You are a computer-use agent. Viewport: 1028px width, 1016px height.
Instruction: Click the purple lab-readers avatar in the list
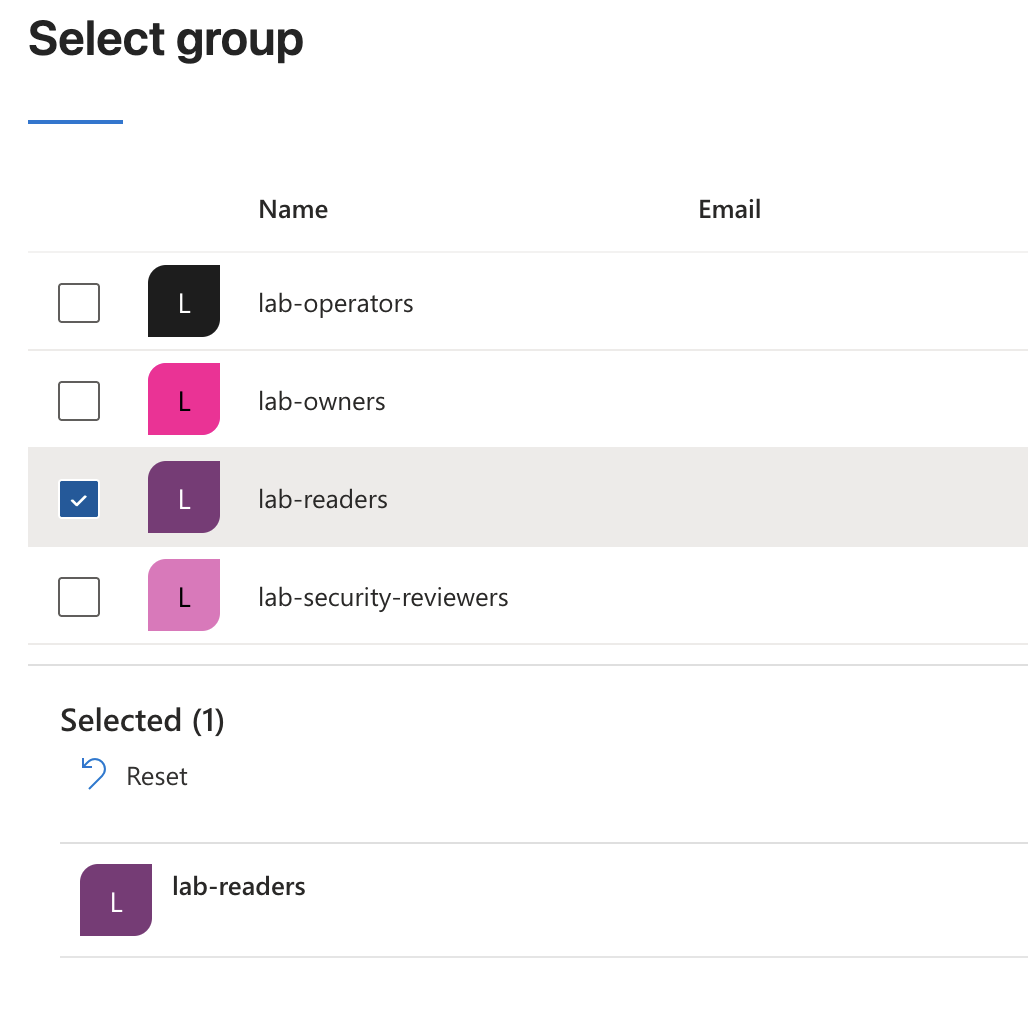[184, 497]
